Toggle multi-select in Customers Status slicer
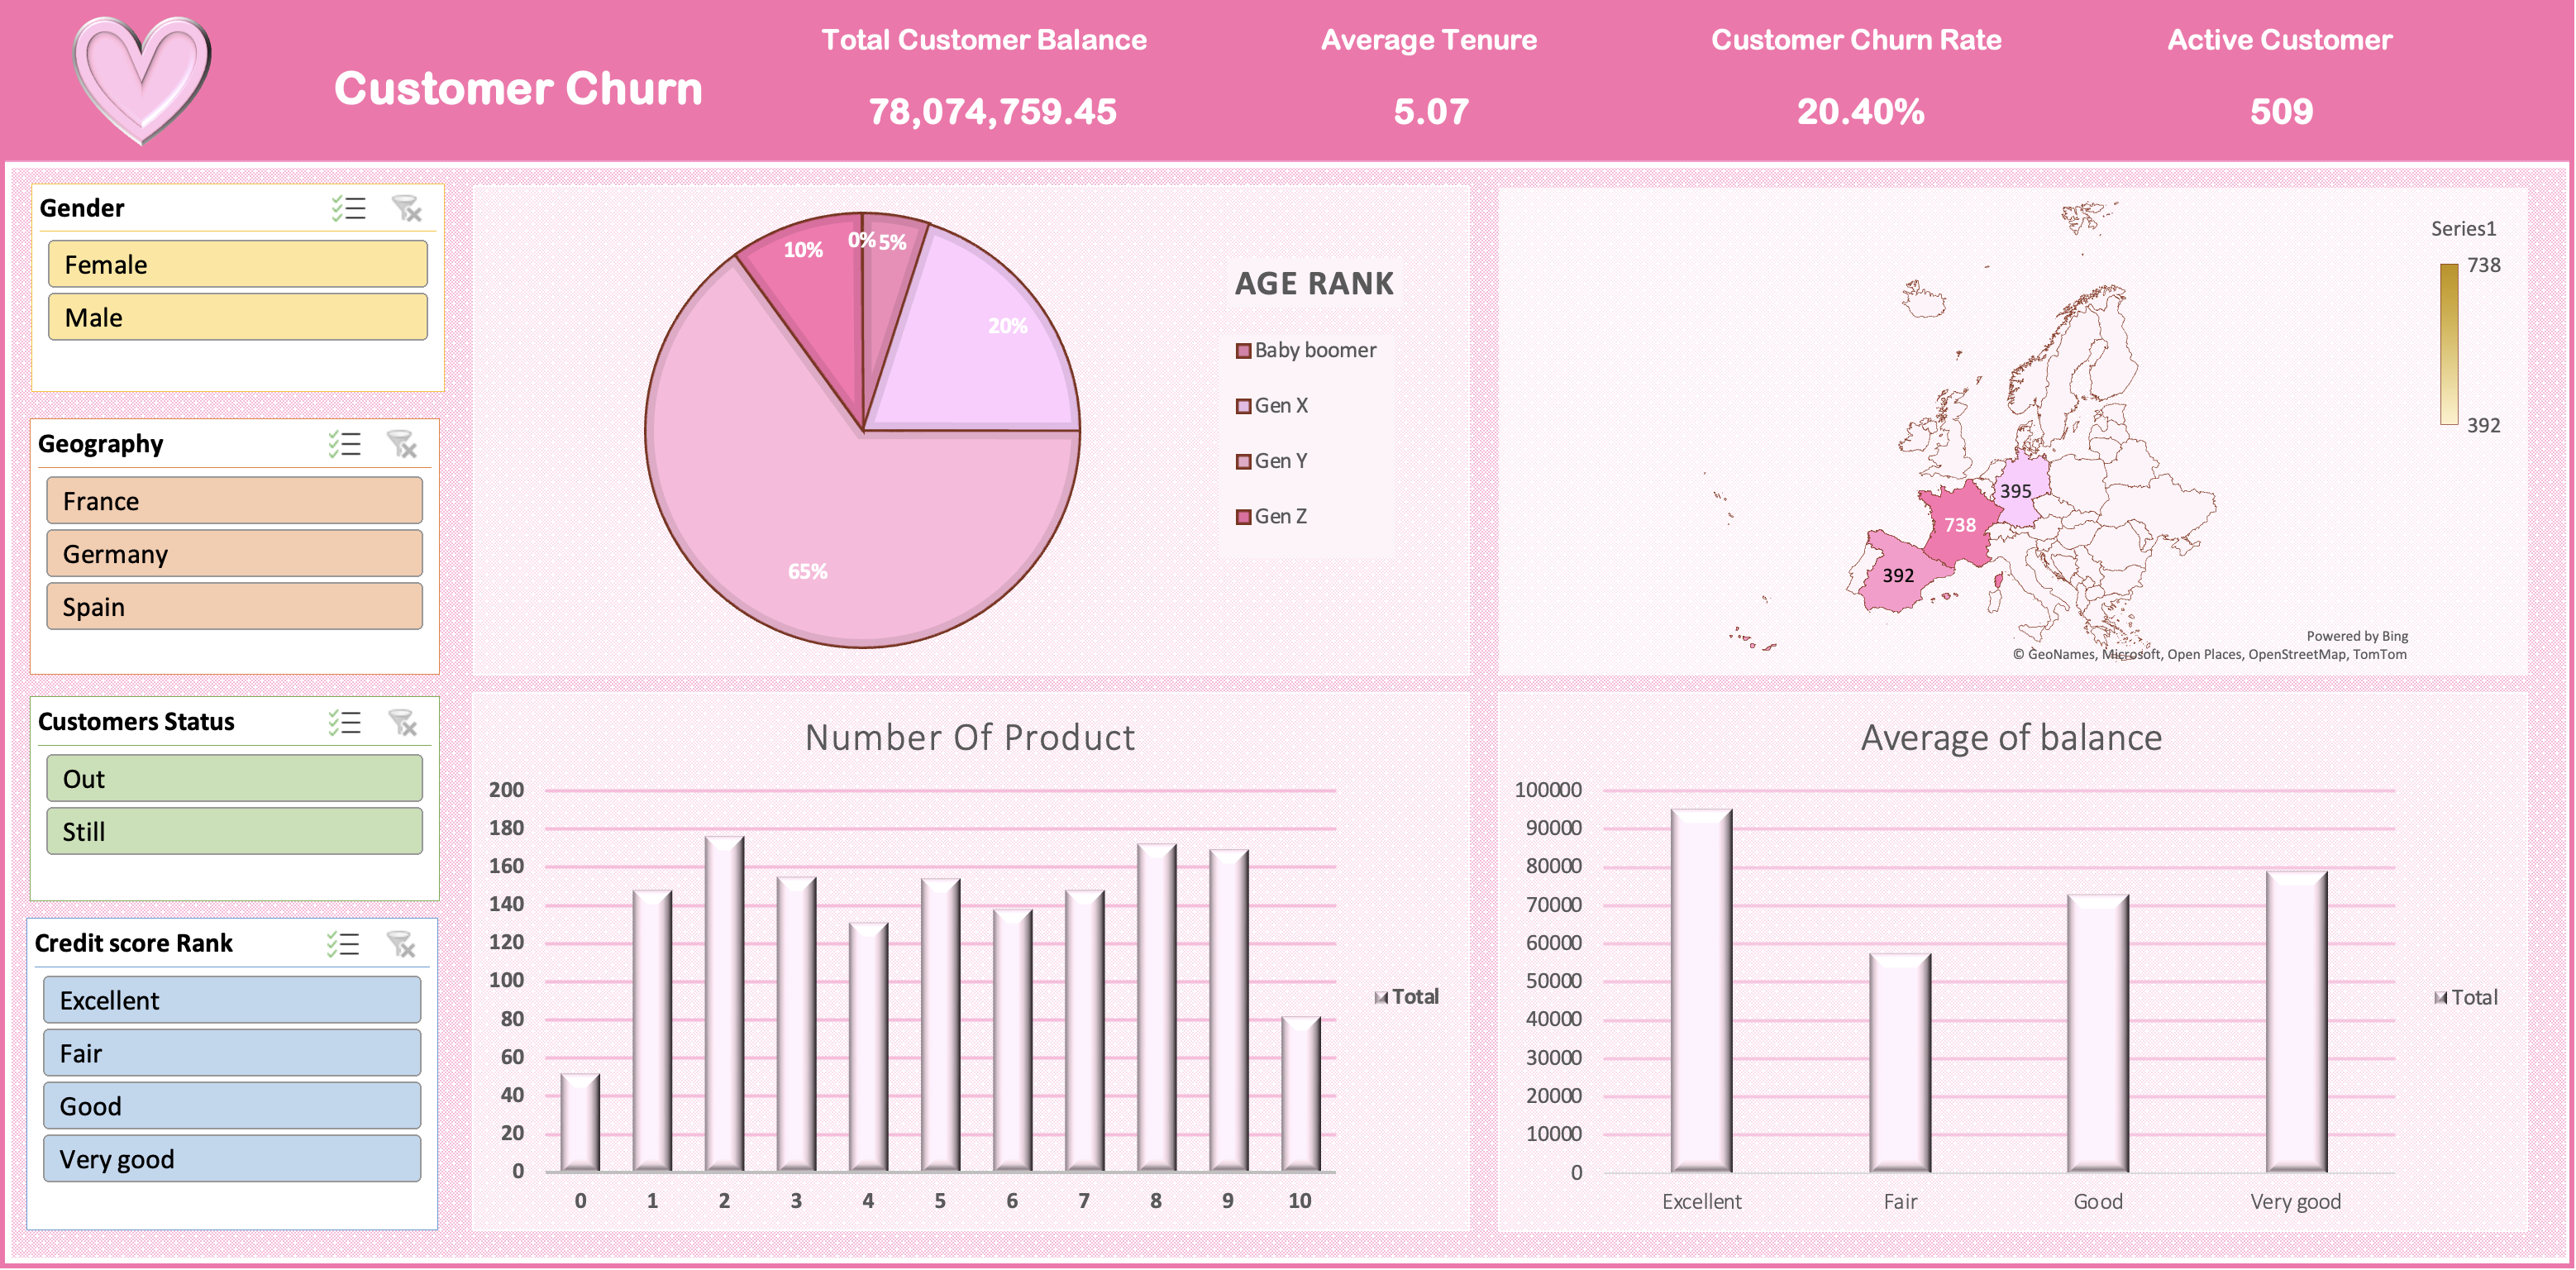Viewport: 2576px width, 1270px height. click(x=345, y=722)
